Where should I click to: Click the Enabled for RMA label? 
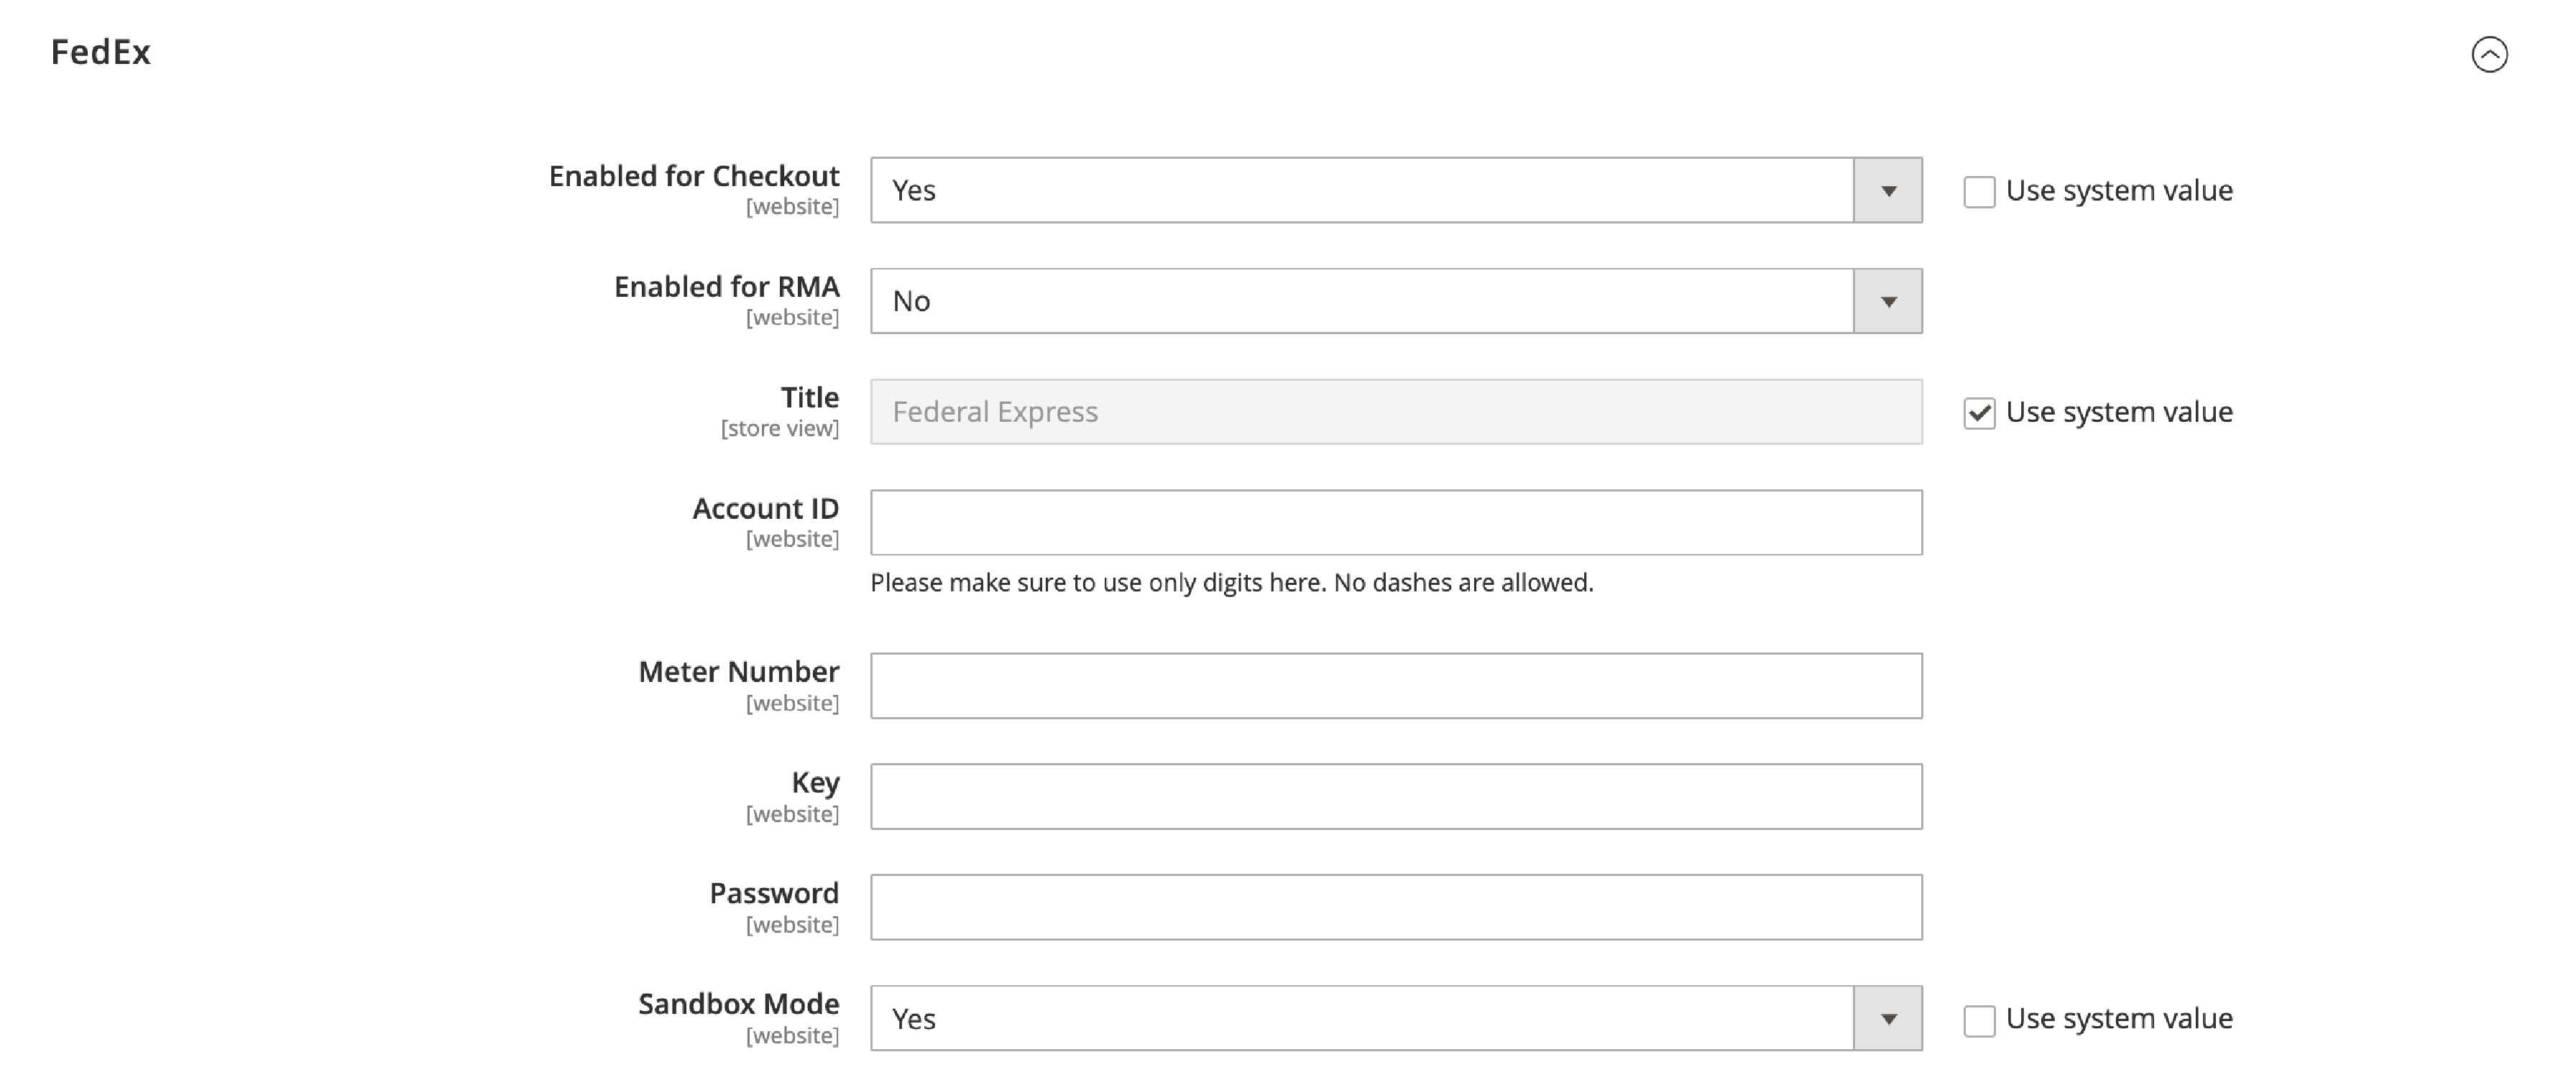[x=727, y=287]
